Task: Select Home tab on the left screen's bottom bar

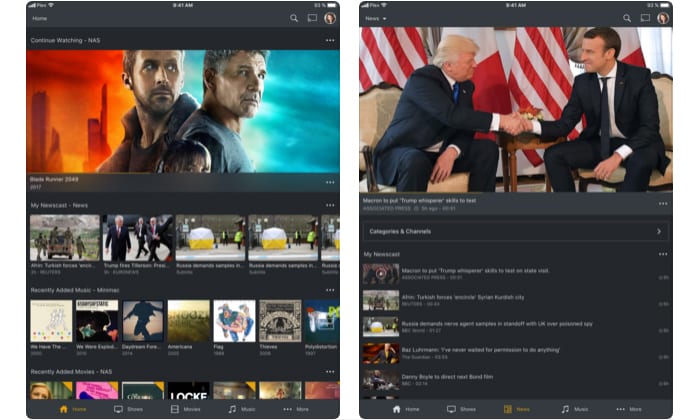Action: (x=73, y=409)
